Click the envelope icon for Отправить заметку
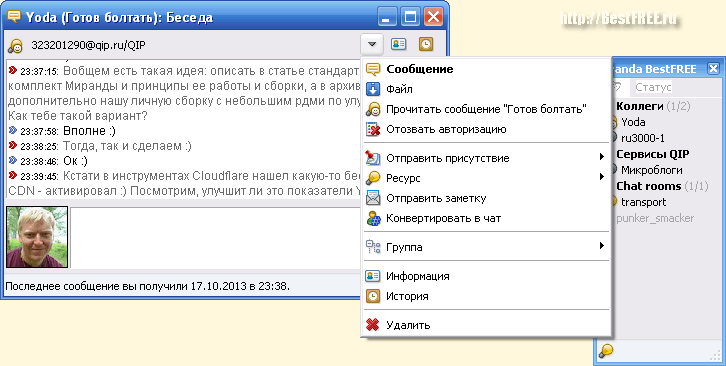Screen dimensions: 726x366 (x=373, y=198)
